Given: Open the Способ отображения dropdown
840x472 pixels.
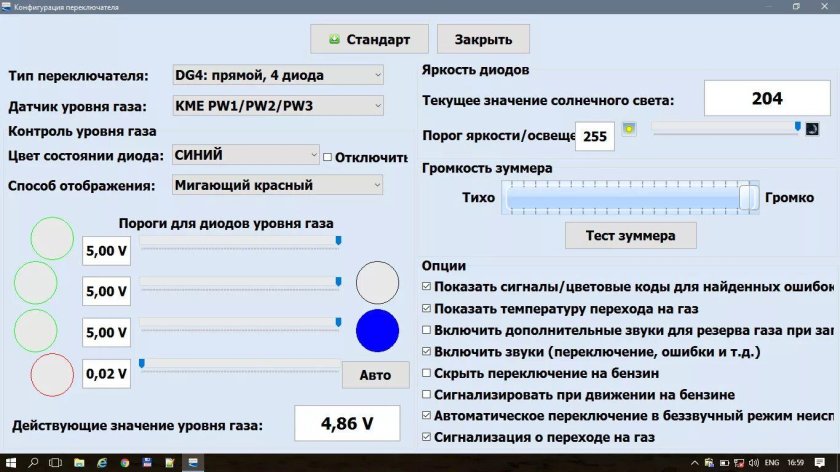Looking at the screenshot, I should (278, 185).
